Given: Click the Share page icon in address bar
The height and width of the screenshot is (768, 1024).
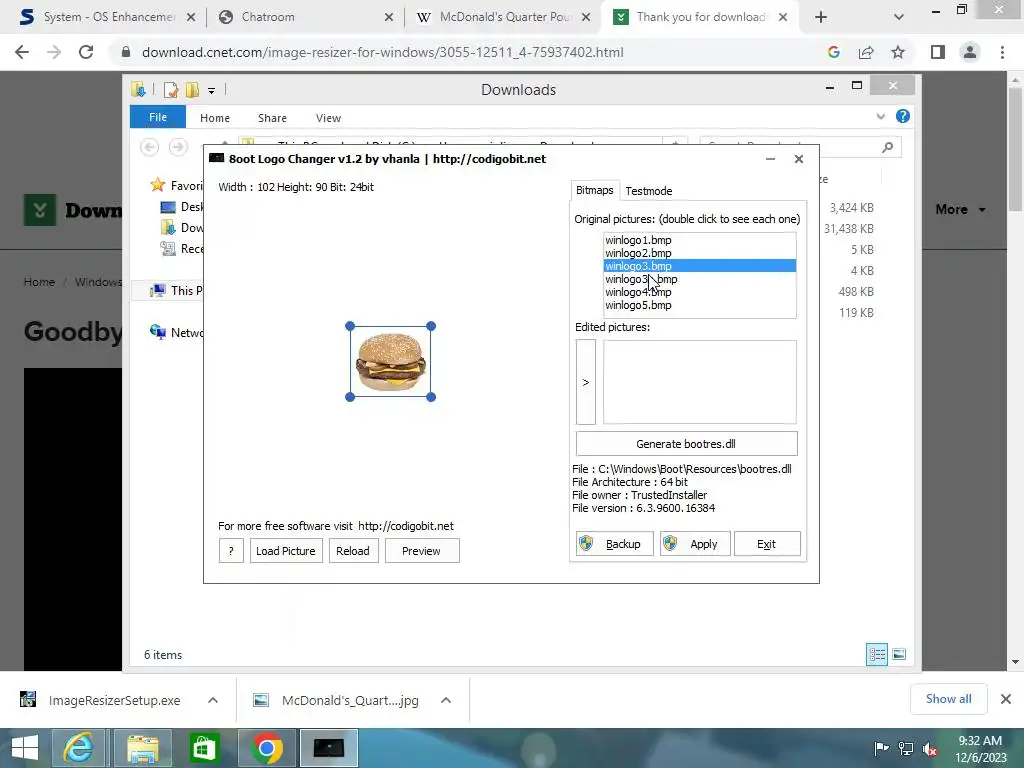Looking at the screenshot, I should 866,52.
